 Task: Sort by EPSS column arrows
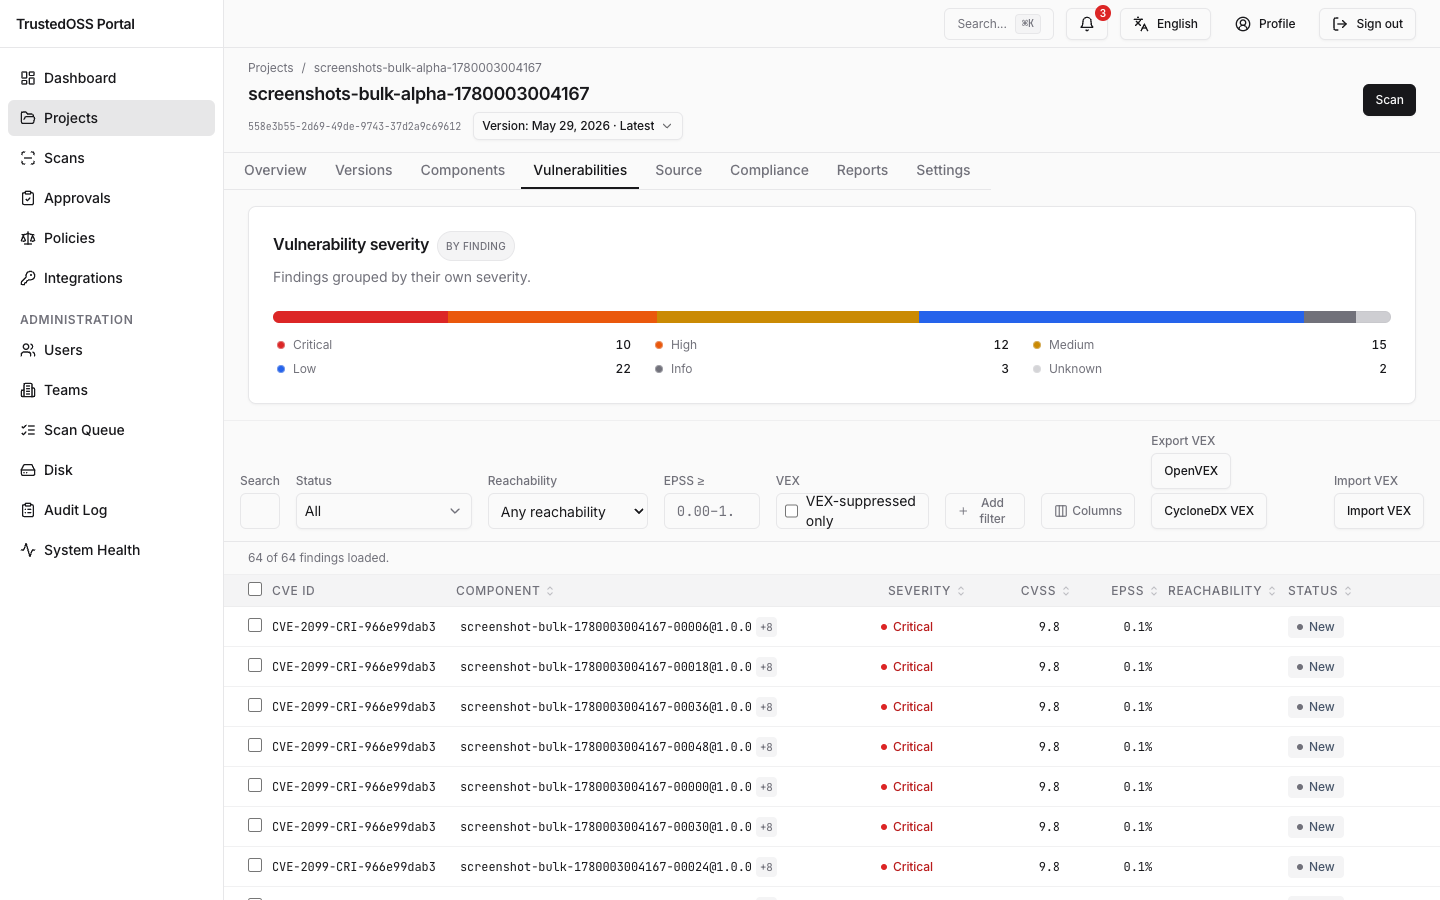pyautogui.click(x=1154, y=591)
